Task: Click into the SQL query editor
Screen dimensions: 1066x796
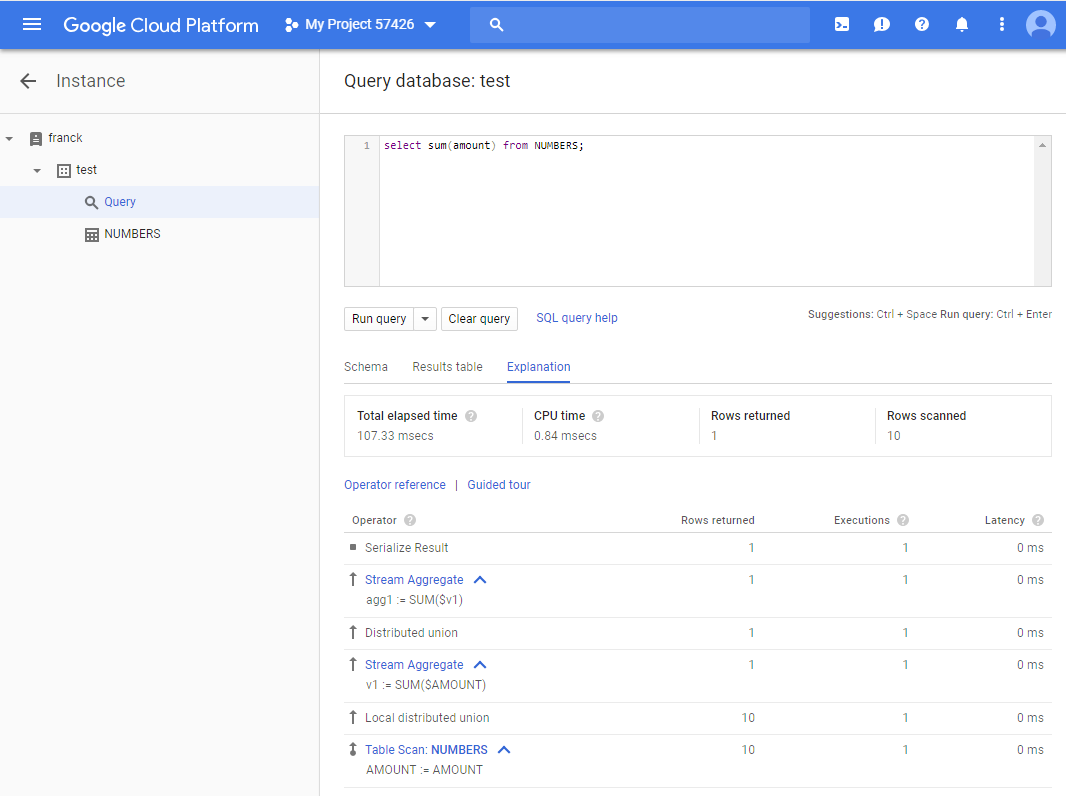Action: (706, 211)
